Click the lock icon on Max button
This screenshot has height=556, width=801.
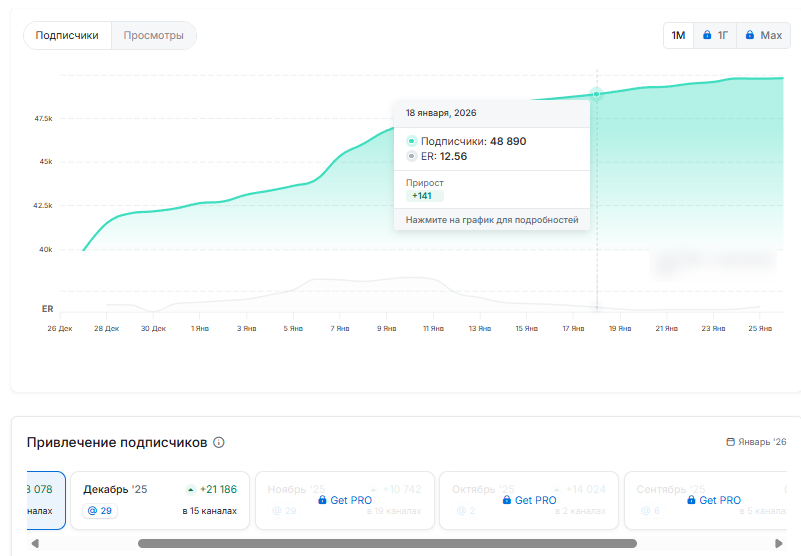click(750, 36)
